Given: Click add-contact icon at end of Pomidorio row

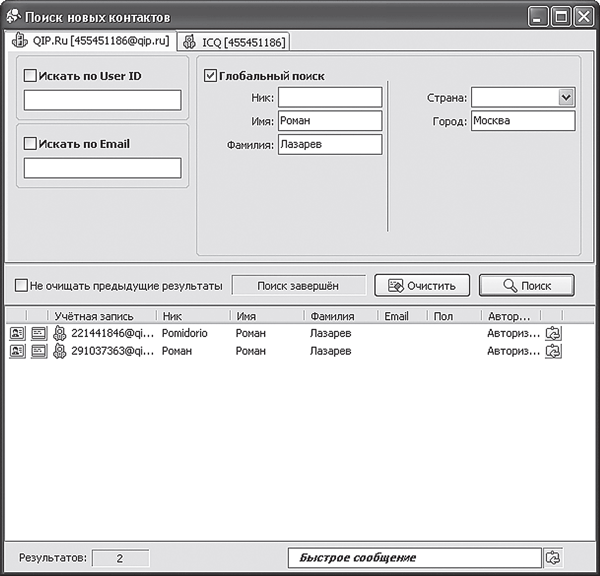Looking at the screenshot, I should coord(553,333).
